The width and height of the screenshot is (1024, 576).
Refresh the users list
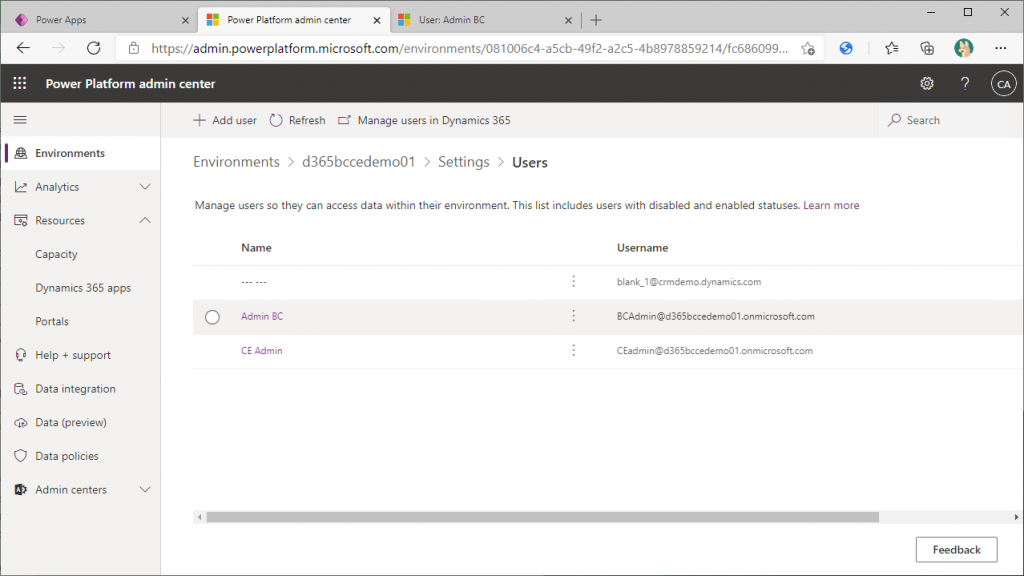tap(297, 120)
